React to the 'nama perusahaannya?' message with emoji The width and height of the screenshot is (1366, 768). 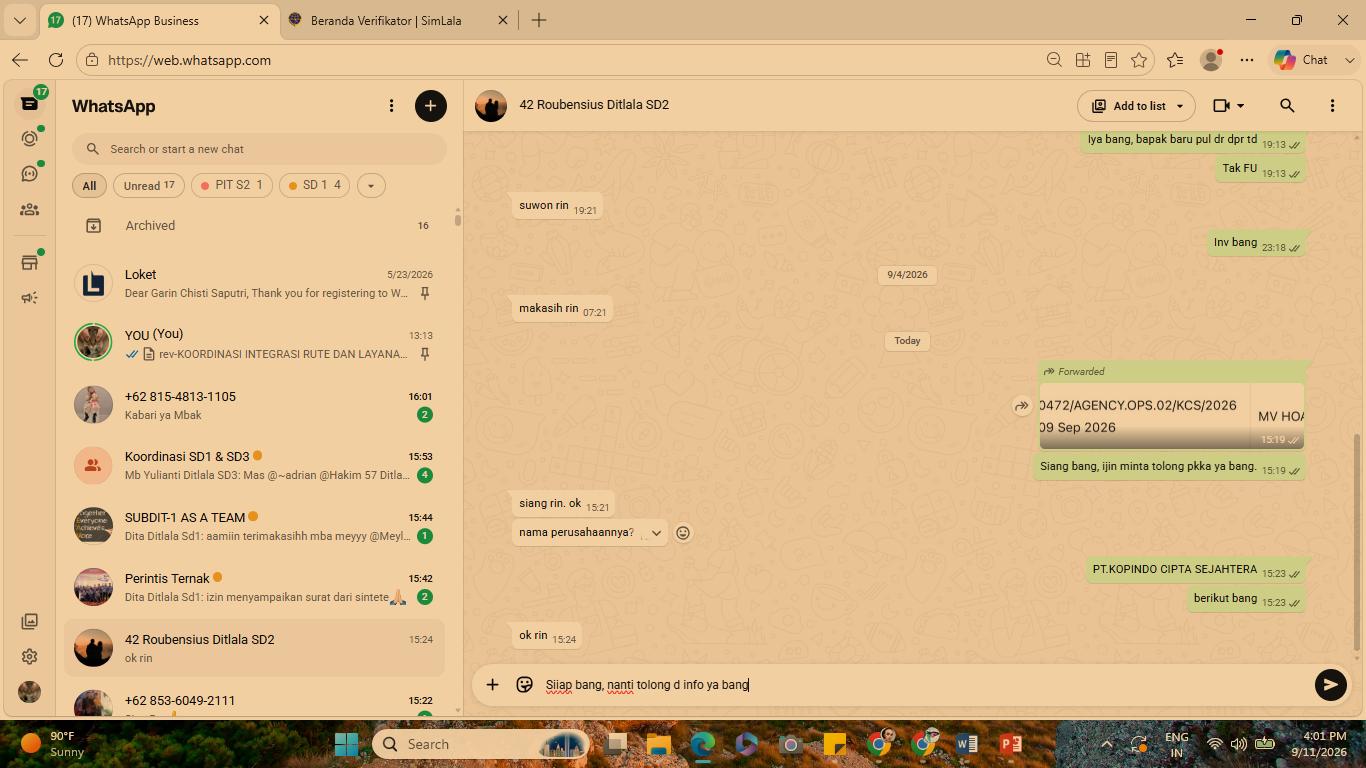(x=683, y=533)
